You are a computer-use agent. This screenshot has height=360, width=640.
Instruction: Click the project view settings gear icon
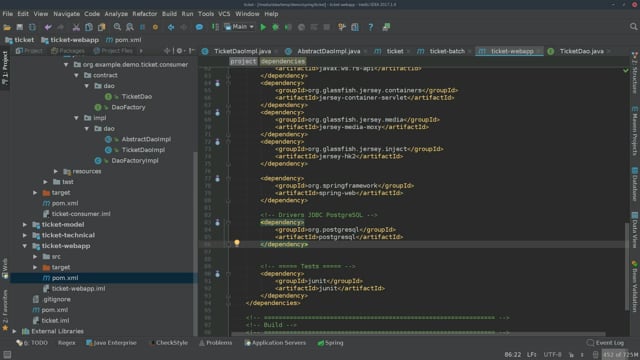click(x=179, y=51)
